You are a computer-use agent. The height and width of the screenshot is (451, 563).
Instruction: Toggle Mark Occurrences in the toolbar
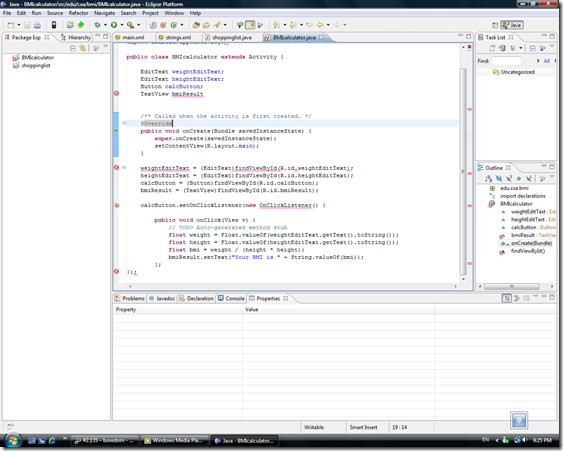coord(250,25)
